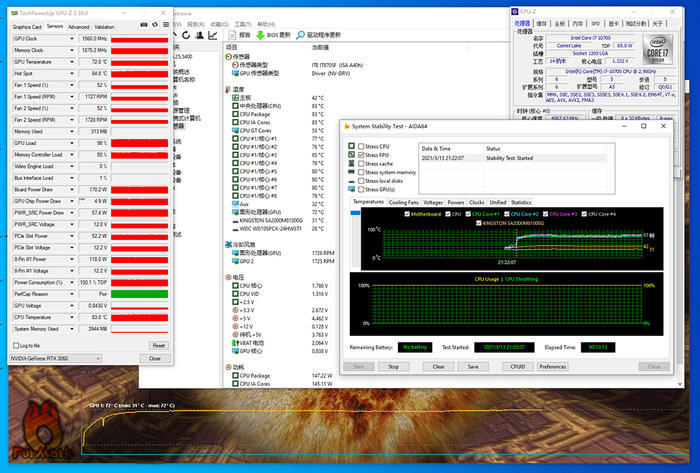Click the Intel Core i7 badge in CPU-Z

[658, 50]
